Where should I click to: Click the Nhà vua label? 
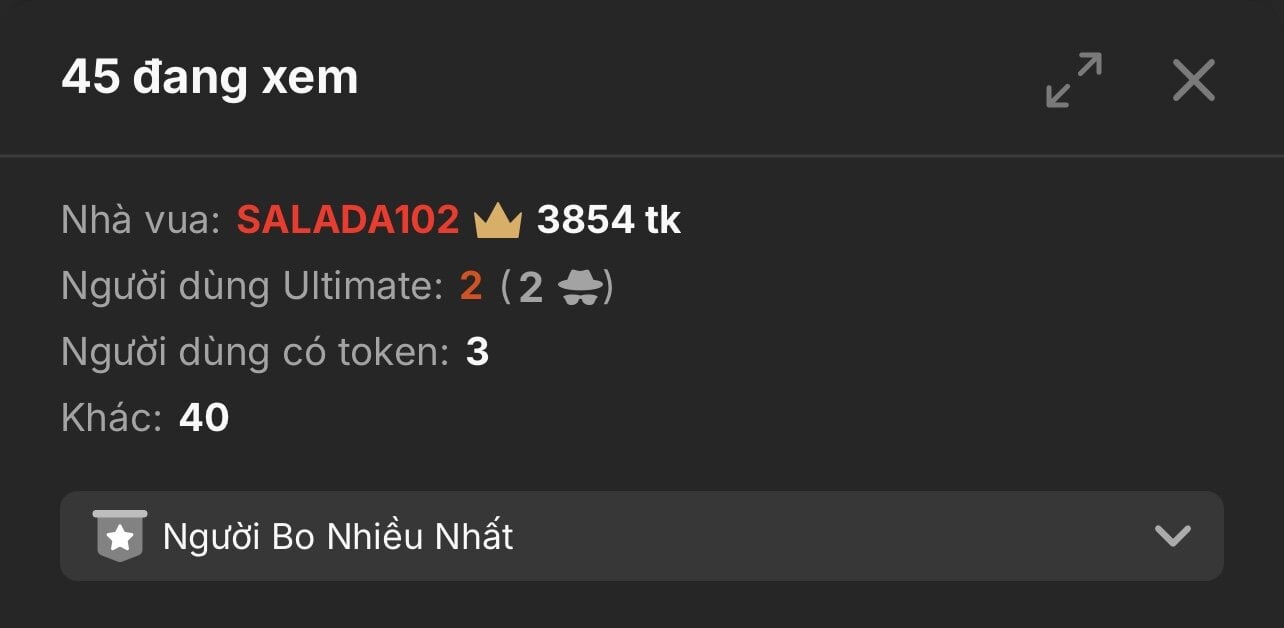[141, 220]
